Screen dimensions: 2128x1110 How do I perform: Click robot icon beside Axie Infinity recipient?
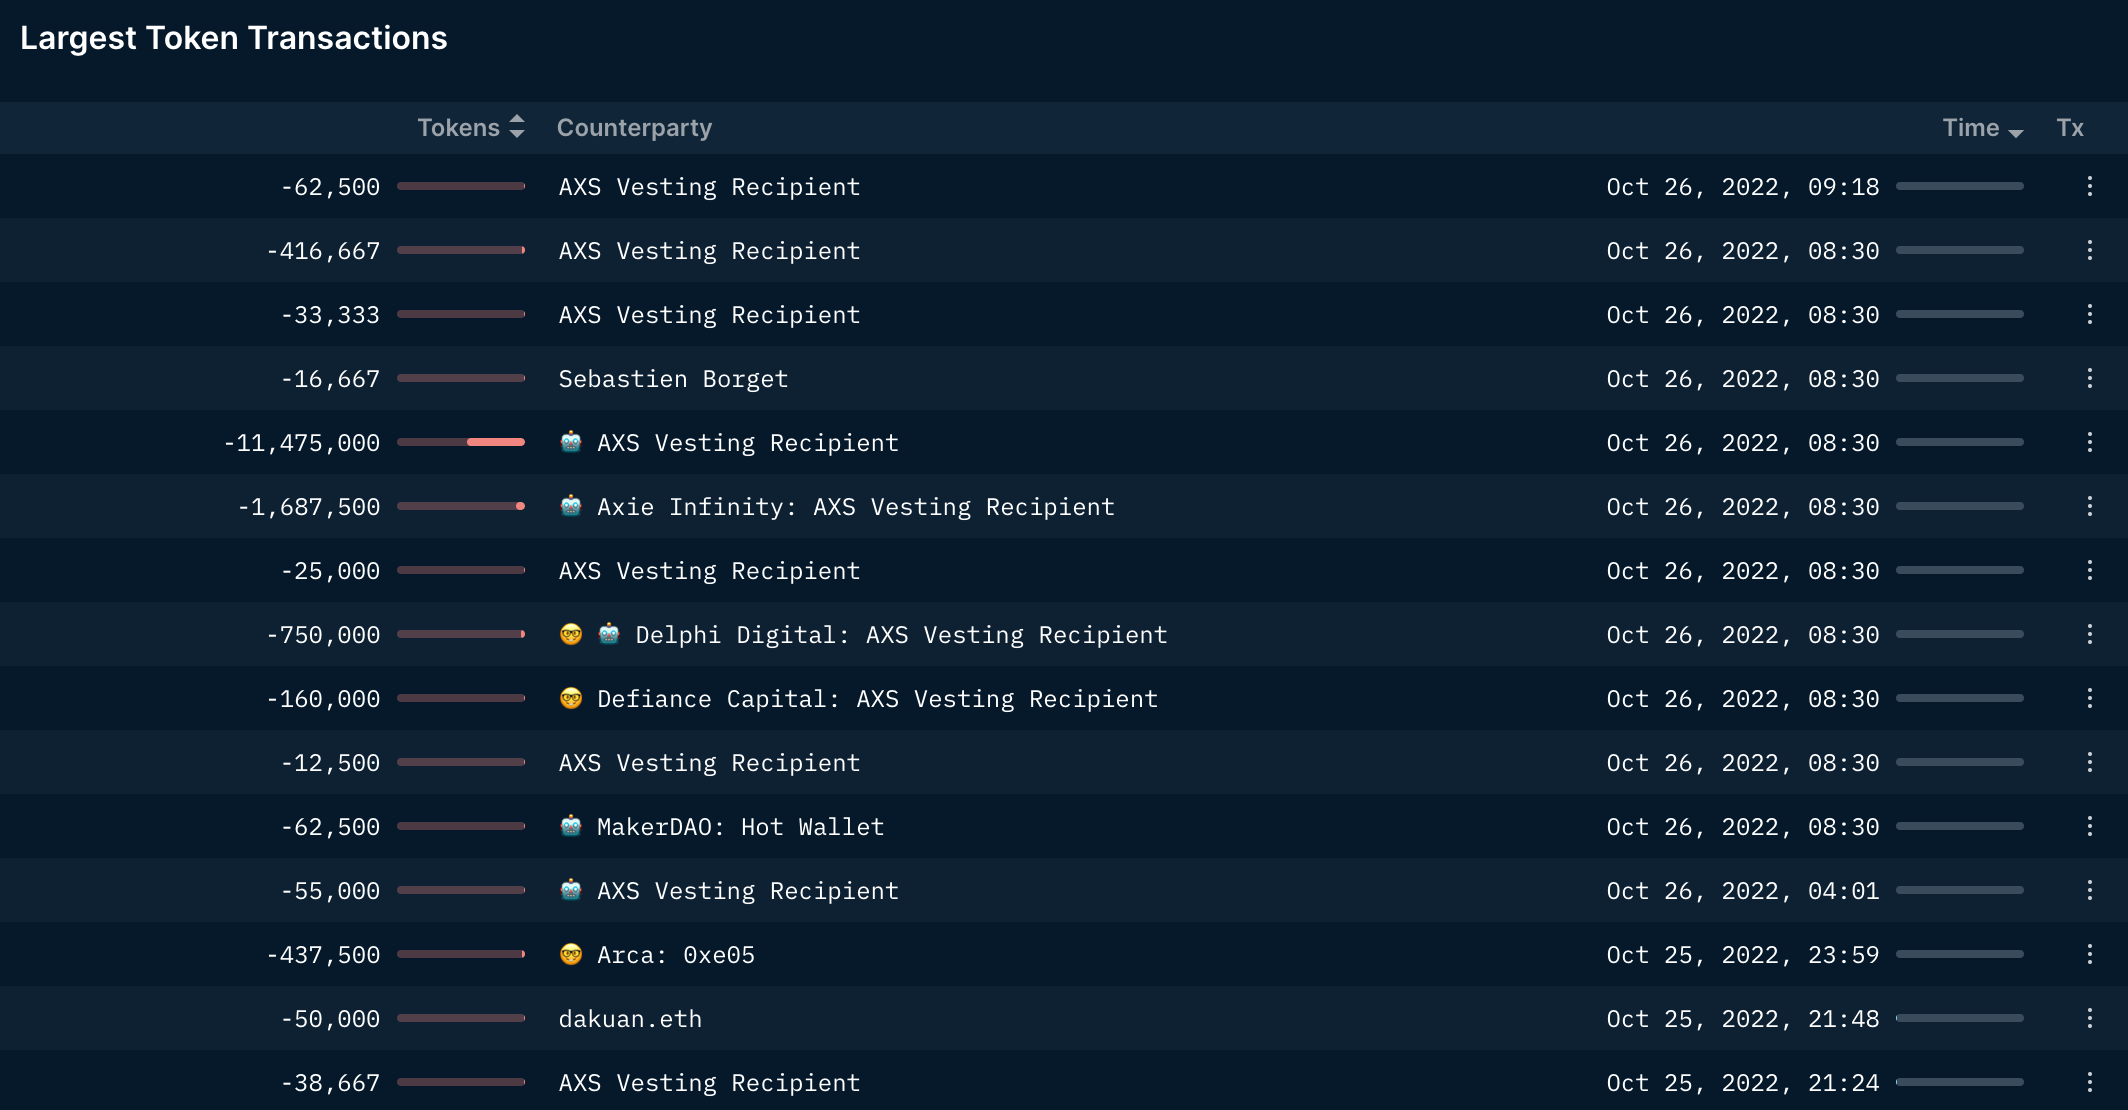(x=571, y=506)
